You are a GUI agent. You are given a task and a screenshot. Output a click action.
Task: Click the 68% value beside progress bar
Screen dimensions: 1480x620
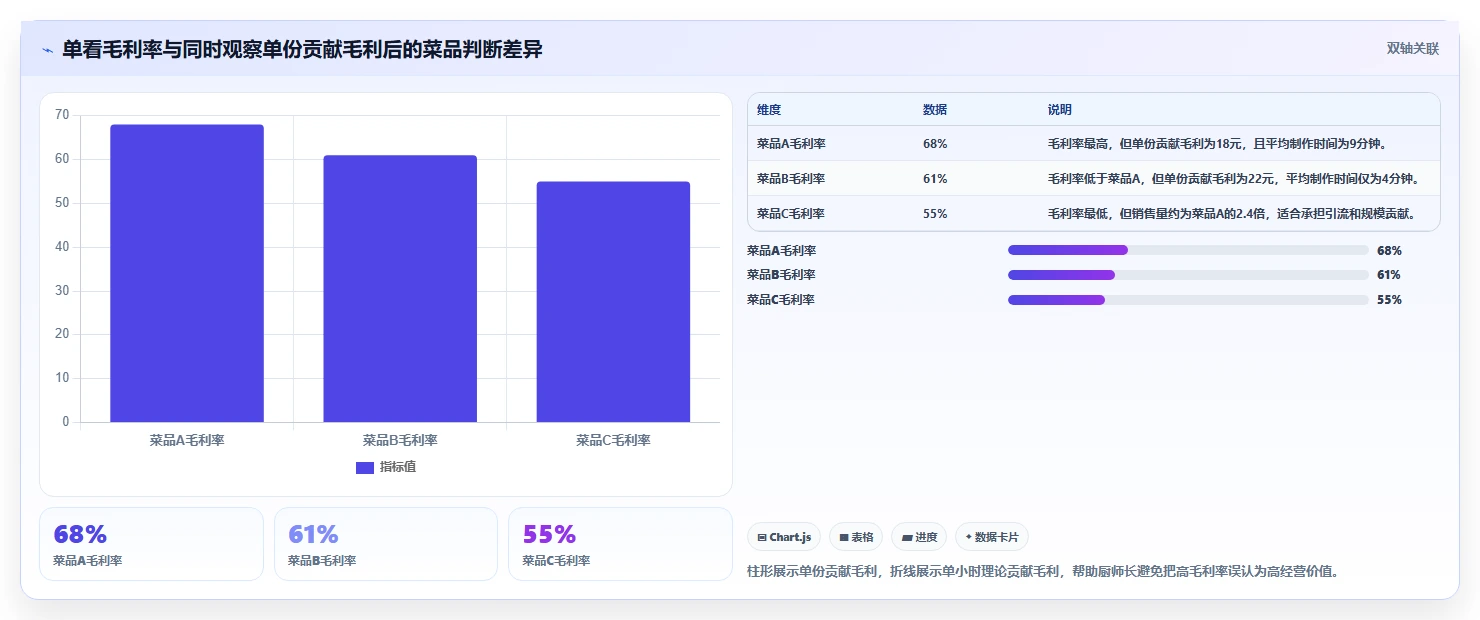1389,251
